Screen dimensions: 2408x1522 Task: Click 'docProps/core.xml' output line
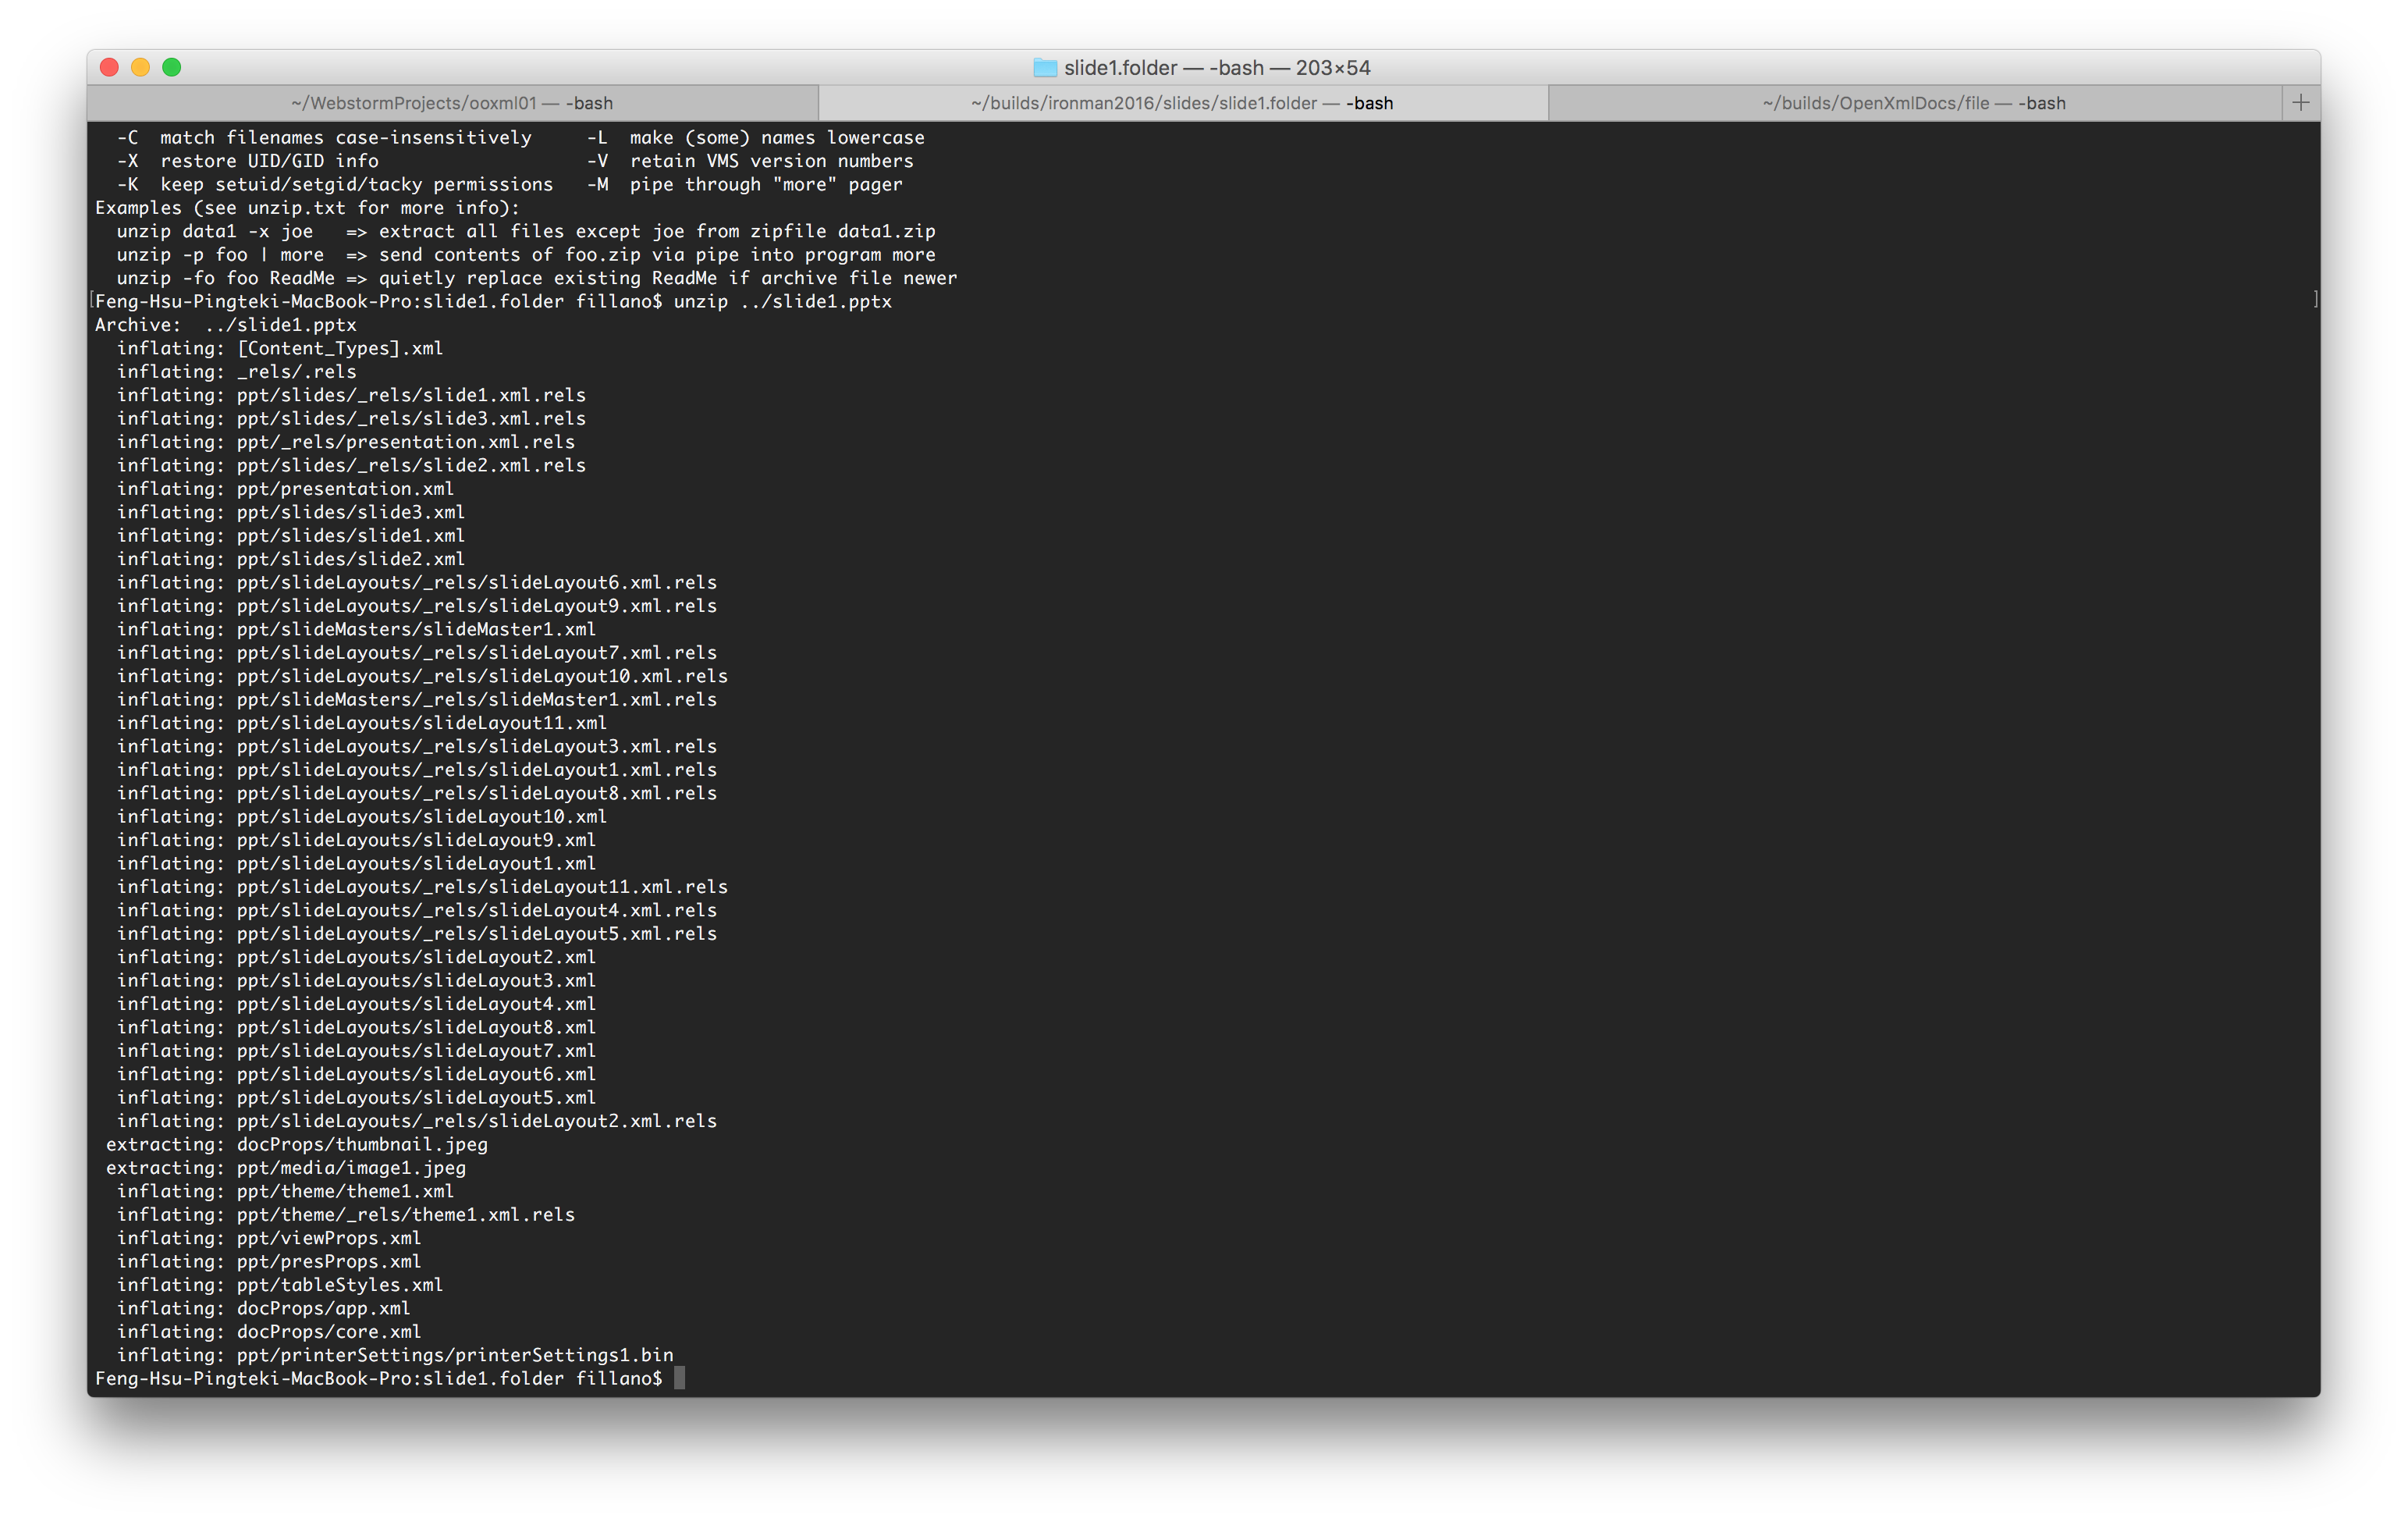[269, 1332]
